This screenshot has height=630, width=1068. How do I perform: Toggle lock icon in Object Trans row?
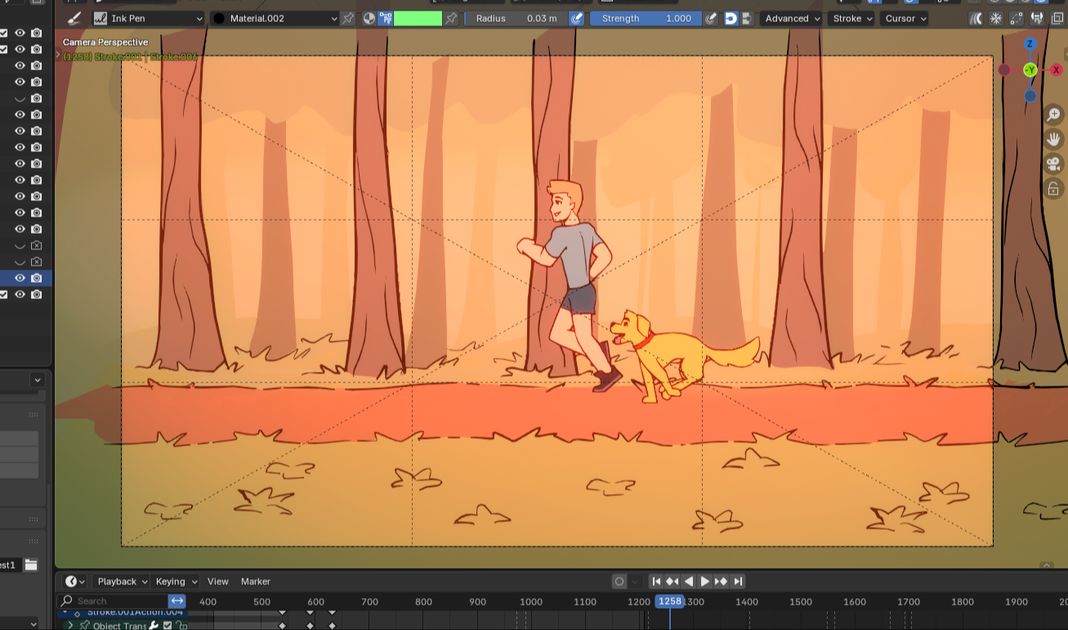tap(182, 625)
